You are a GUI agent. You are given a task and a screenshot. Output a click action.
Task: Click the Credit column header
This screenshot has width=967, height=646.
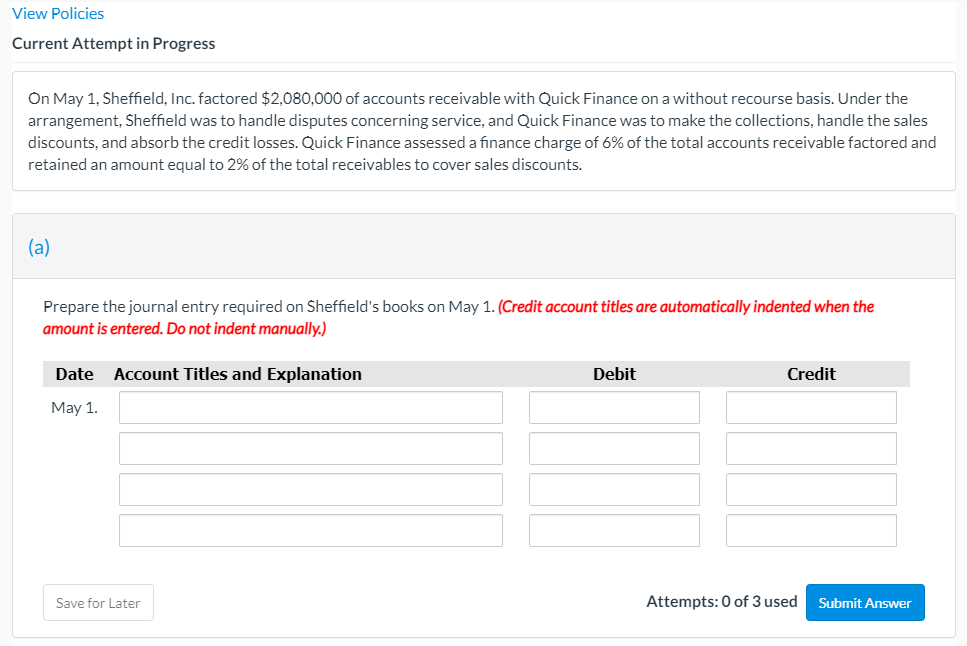tap(811, 374)
